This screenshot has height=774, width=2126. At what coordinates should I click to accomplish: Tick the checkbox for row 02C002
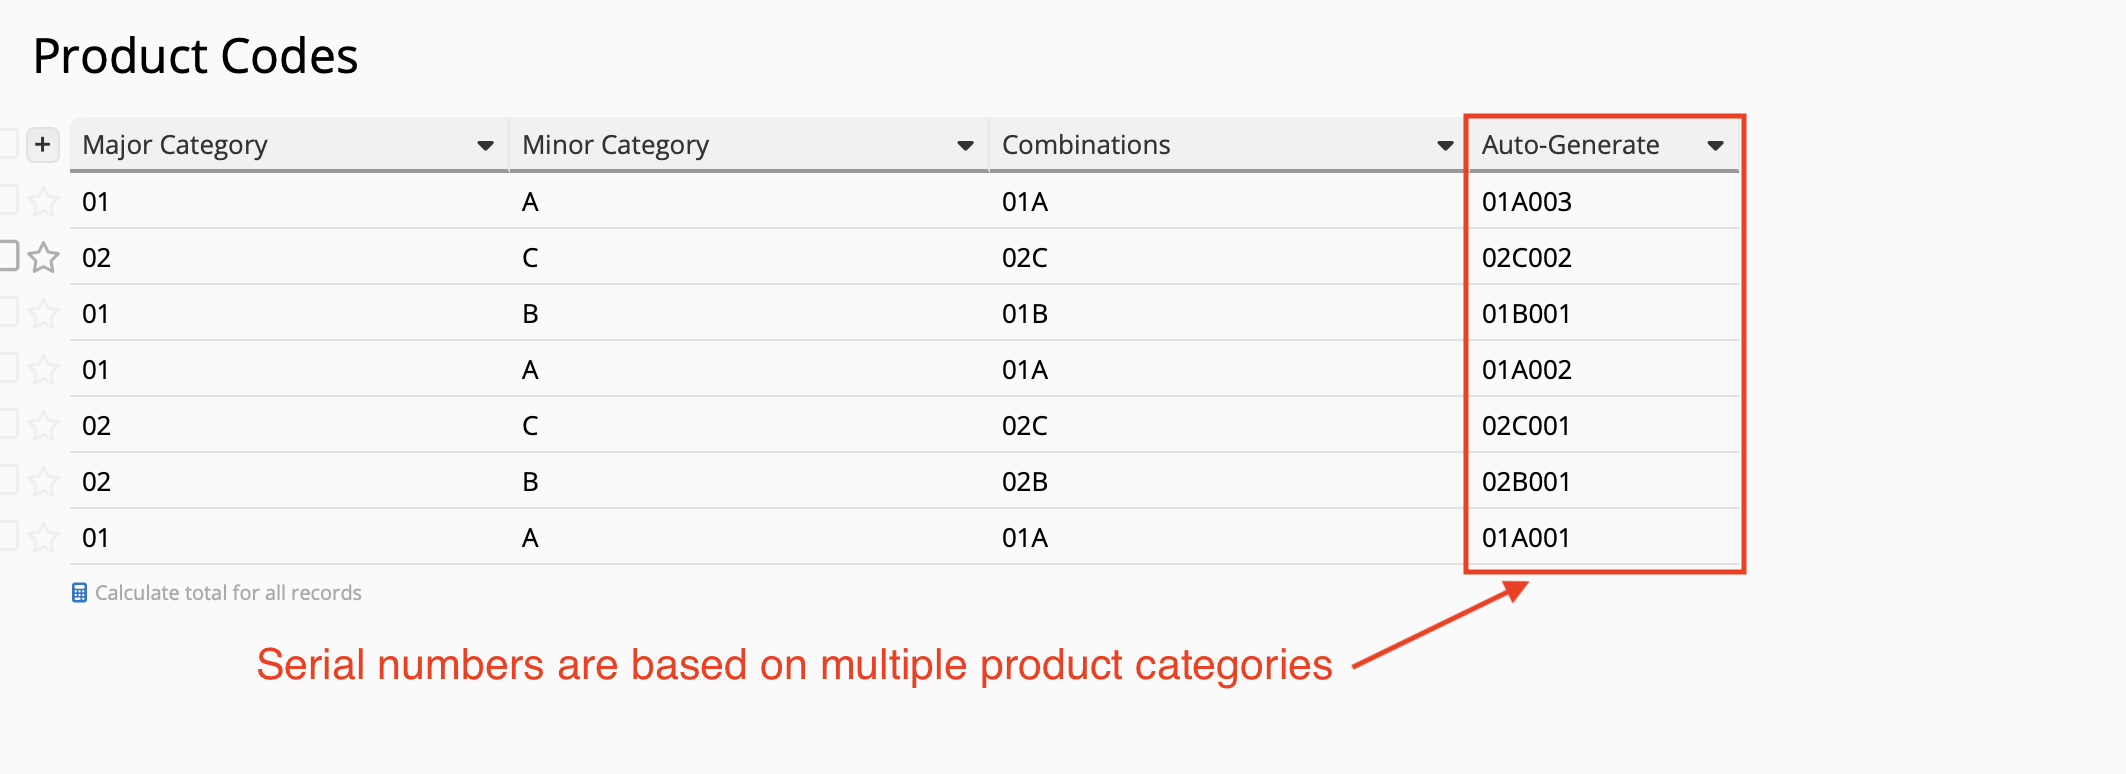pyautogui.click(x=8, y=255)
